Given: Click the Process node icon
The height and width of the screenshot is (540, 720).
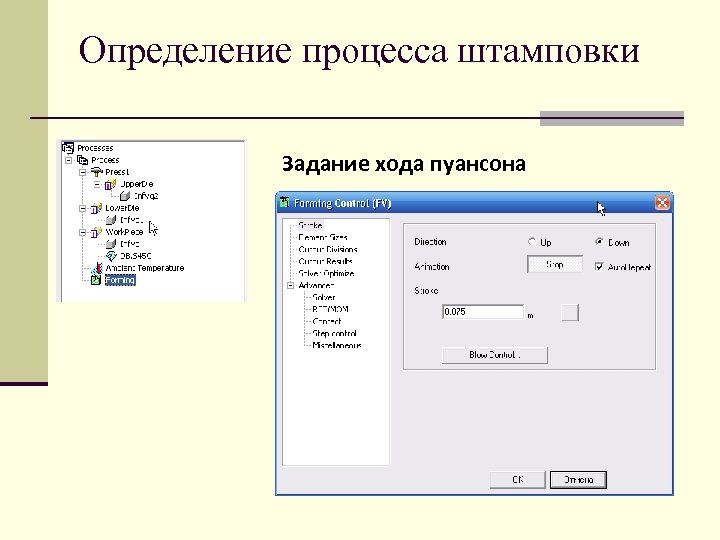Looking at the screenshot, I should pyautogui.click(x=83, y=160).
